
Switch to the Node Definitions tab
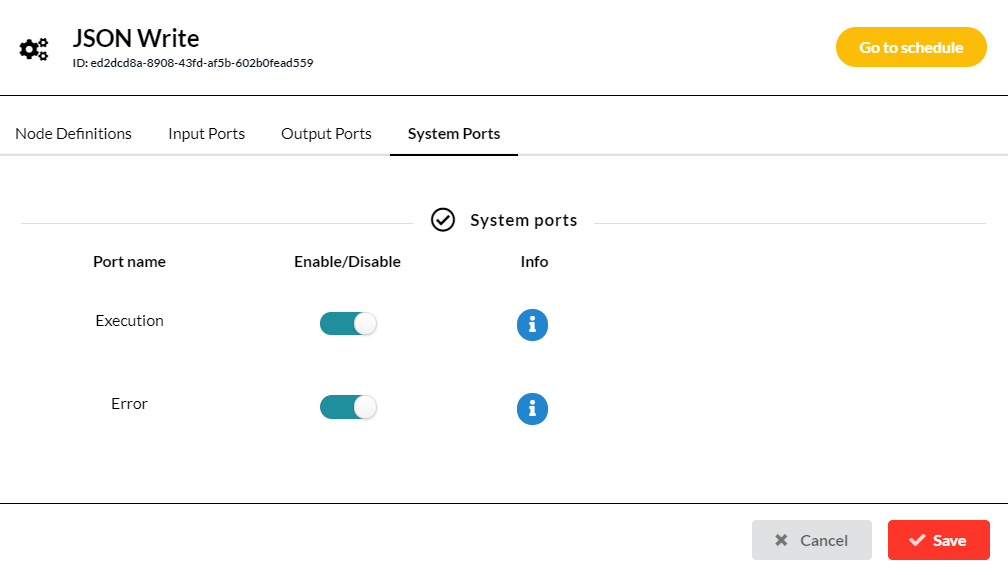[x=73, y=134]
